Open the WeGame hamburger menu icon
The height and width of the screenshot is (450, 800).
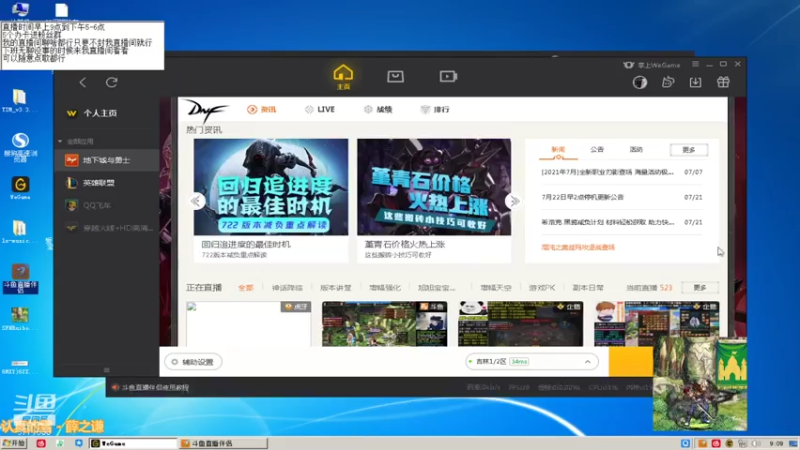695,64
